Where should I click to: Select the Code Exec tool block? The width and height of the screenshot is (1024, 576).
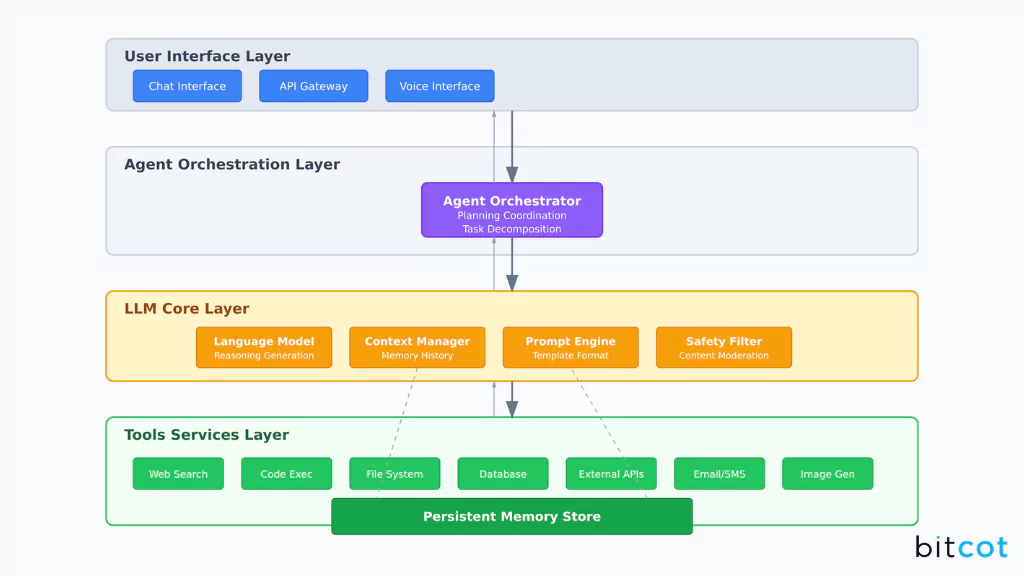pos(286,473)
